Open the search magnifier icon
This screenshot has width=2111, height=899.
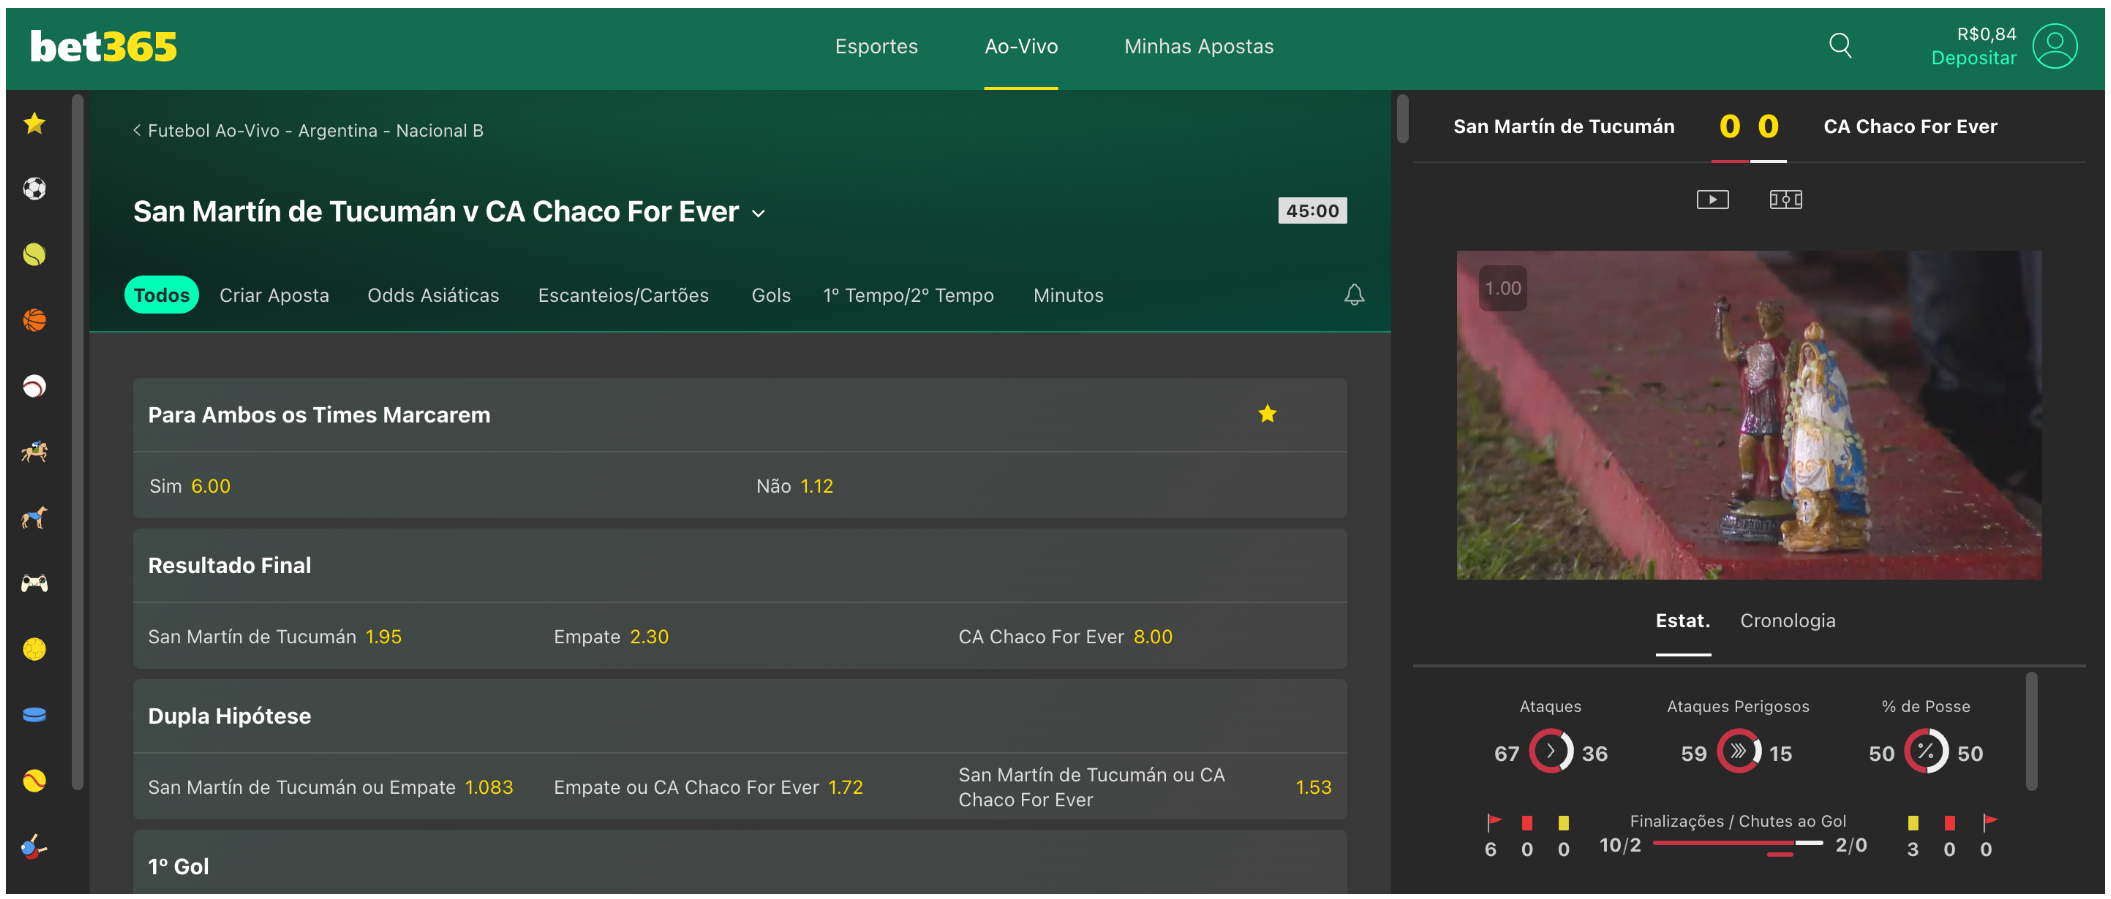[1840, 45]
